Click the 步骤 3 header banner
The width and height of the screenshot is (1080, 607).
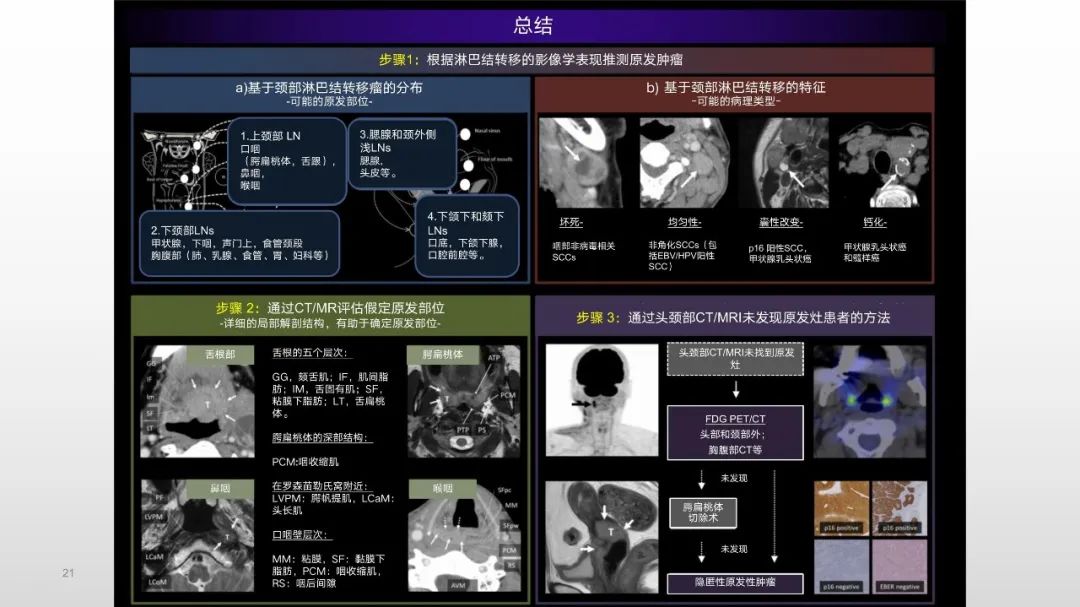734,317
